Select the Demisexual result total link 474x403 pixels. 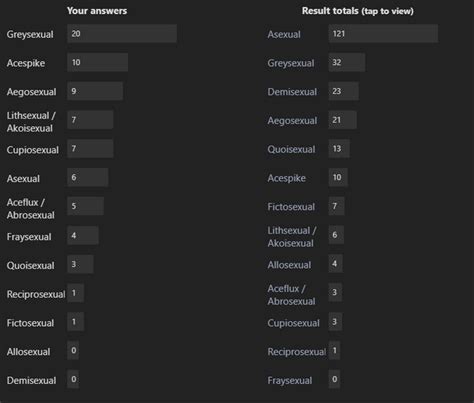pyautogui.click(x=292, y=92)
